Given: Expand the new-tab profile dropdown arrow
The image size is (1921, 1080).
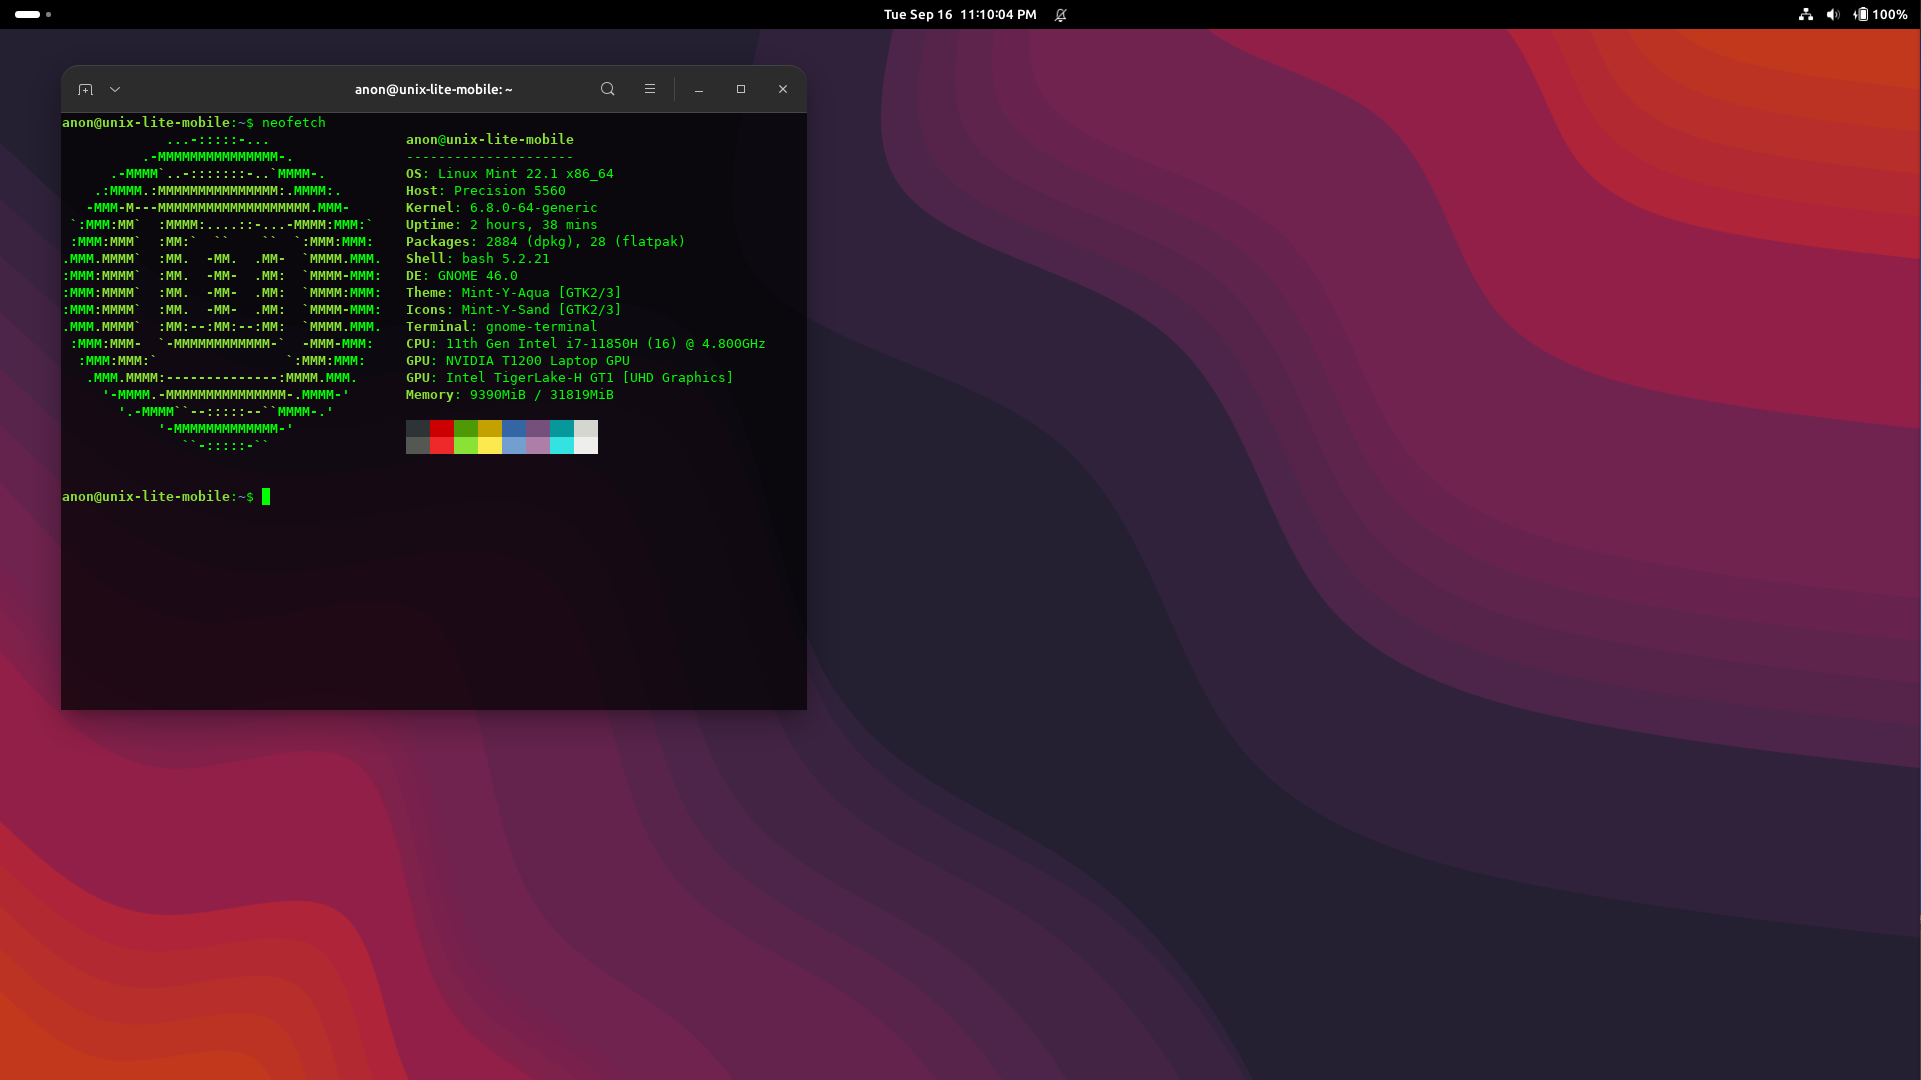Looking at the screenshot, I should click(x=115, y=89).
